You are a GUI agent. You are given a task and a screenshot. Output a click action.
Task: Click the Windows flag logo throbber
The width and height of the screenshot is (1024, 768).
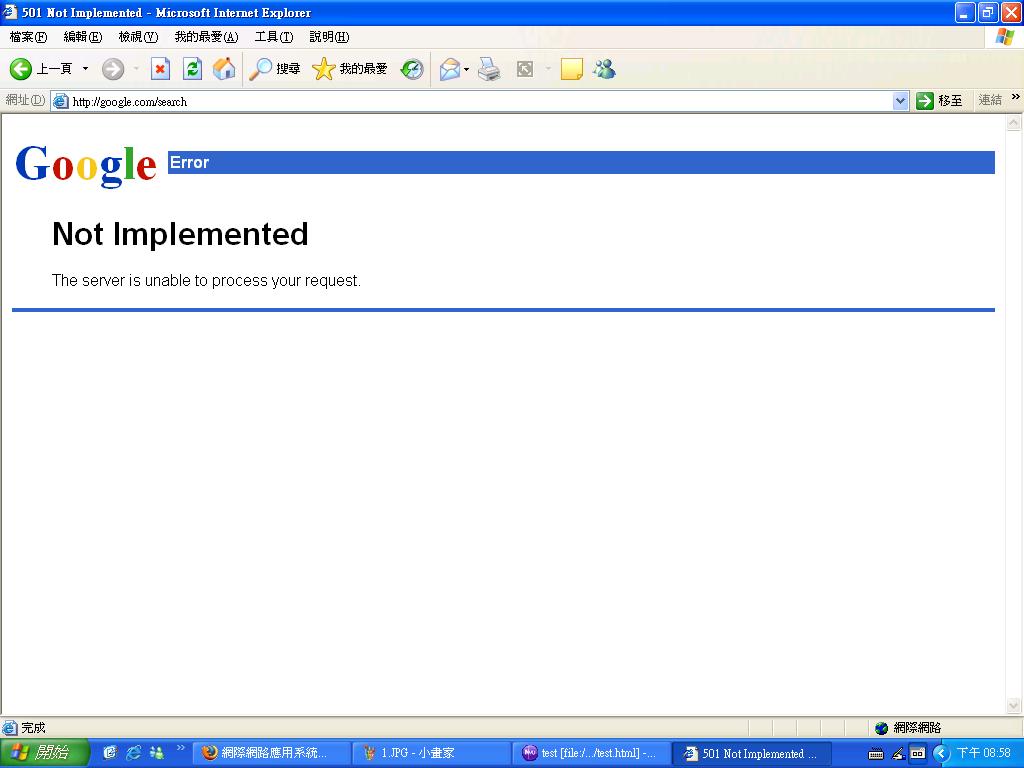click(1004, 37)
